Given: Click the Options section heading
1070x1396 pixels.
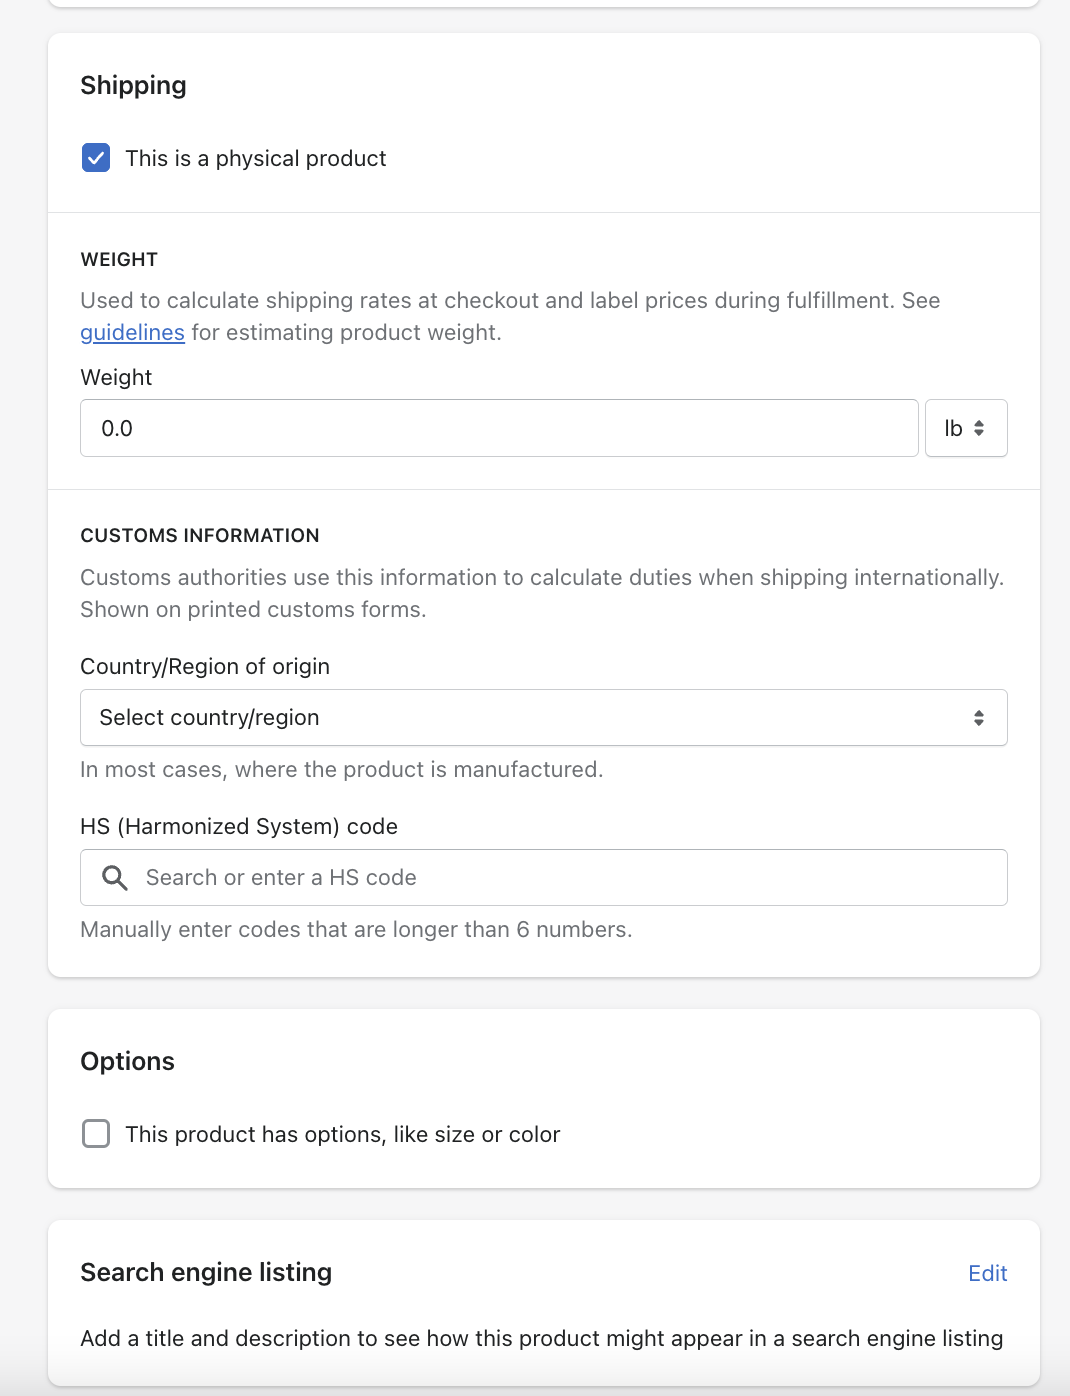Looking at the screenshot, I should (x=127, y=1061).
